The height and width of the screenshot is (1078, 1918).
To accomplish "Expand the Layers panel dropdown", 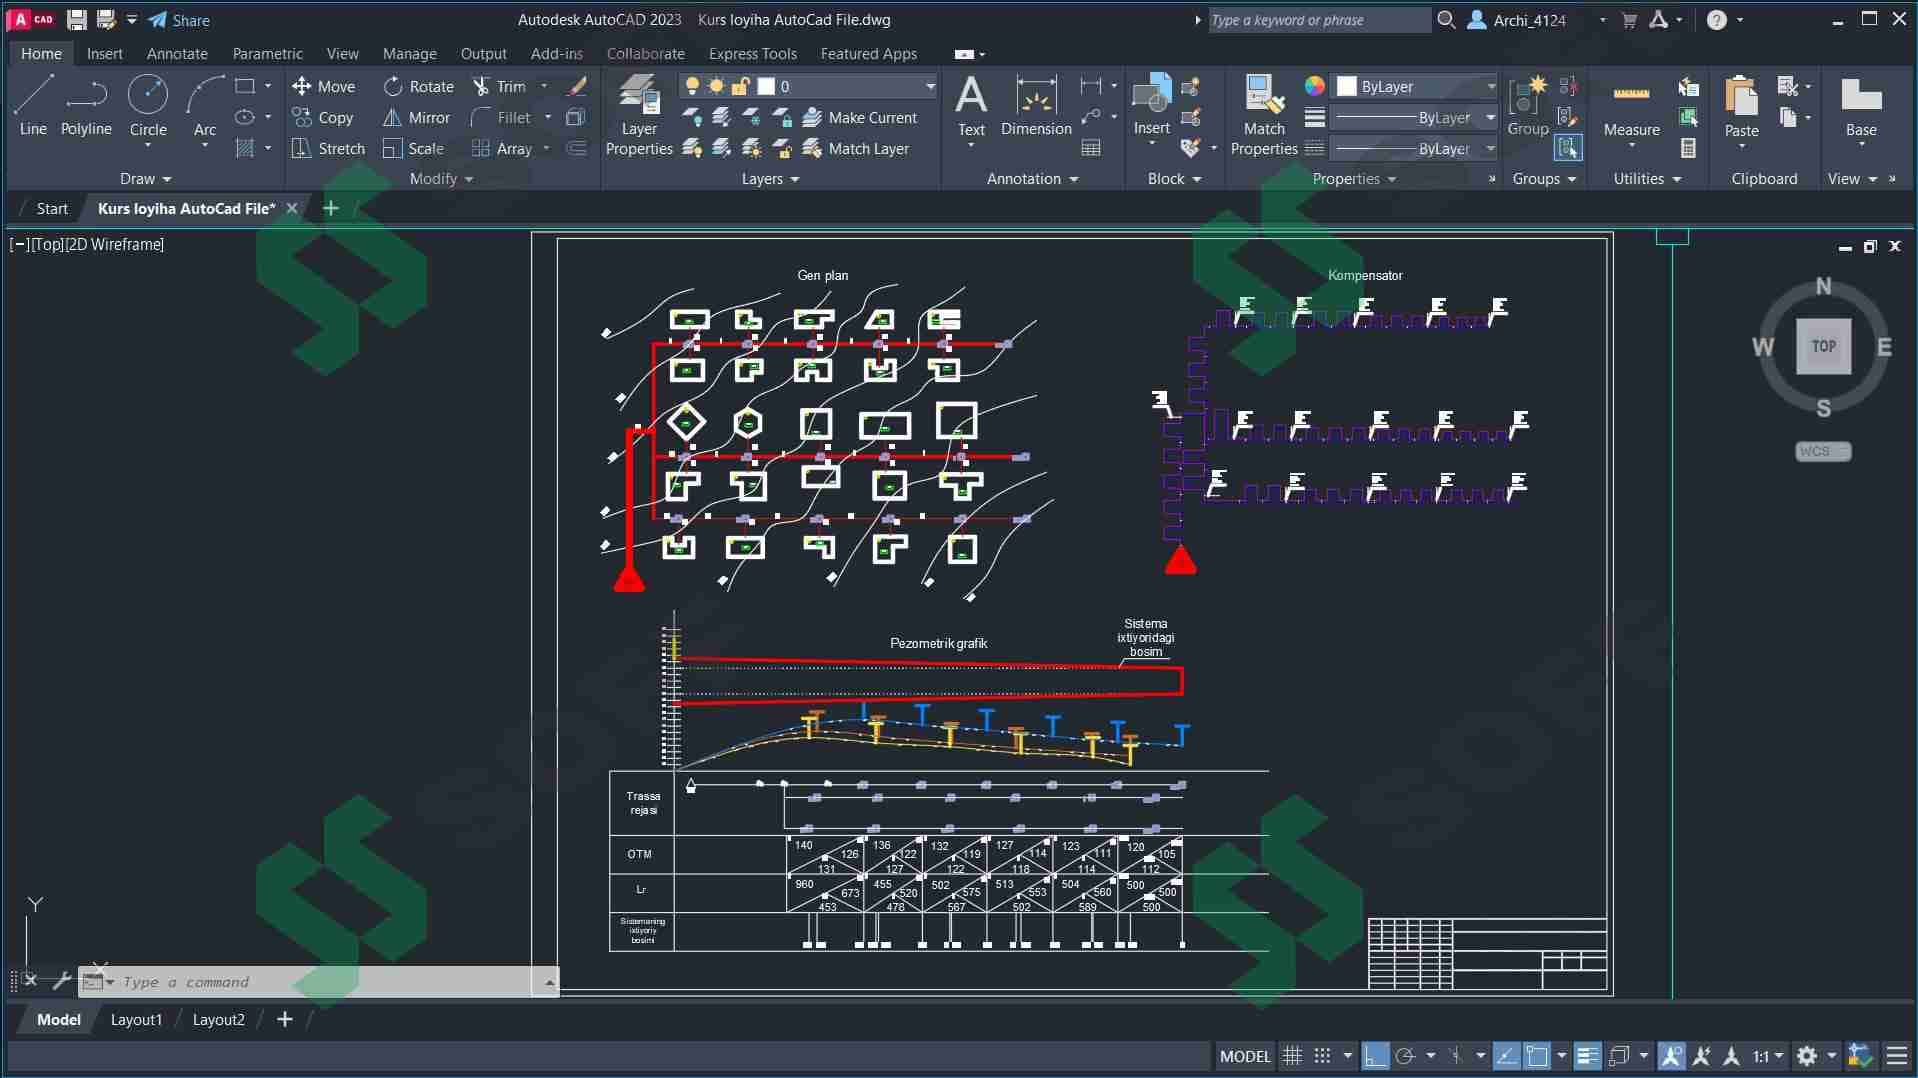I will coord(770,179).
